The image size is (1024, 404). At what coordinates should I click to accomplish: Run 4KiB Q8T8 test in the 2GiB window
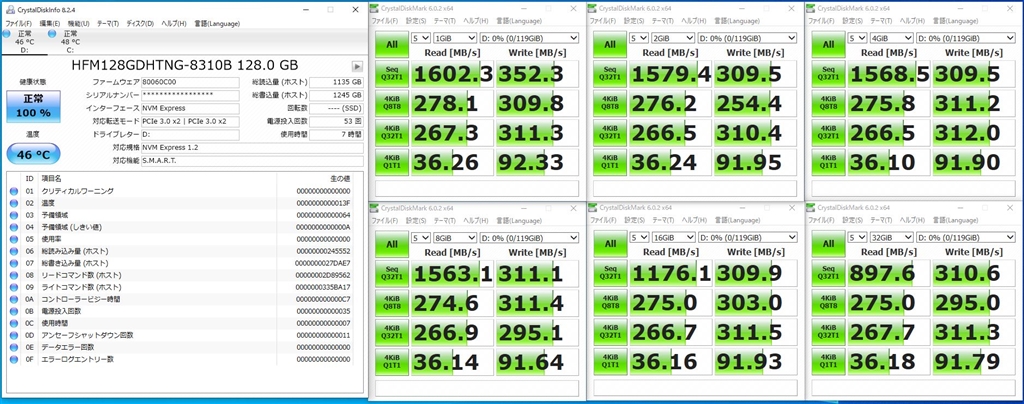pos(609,103)
